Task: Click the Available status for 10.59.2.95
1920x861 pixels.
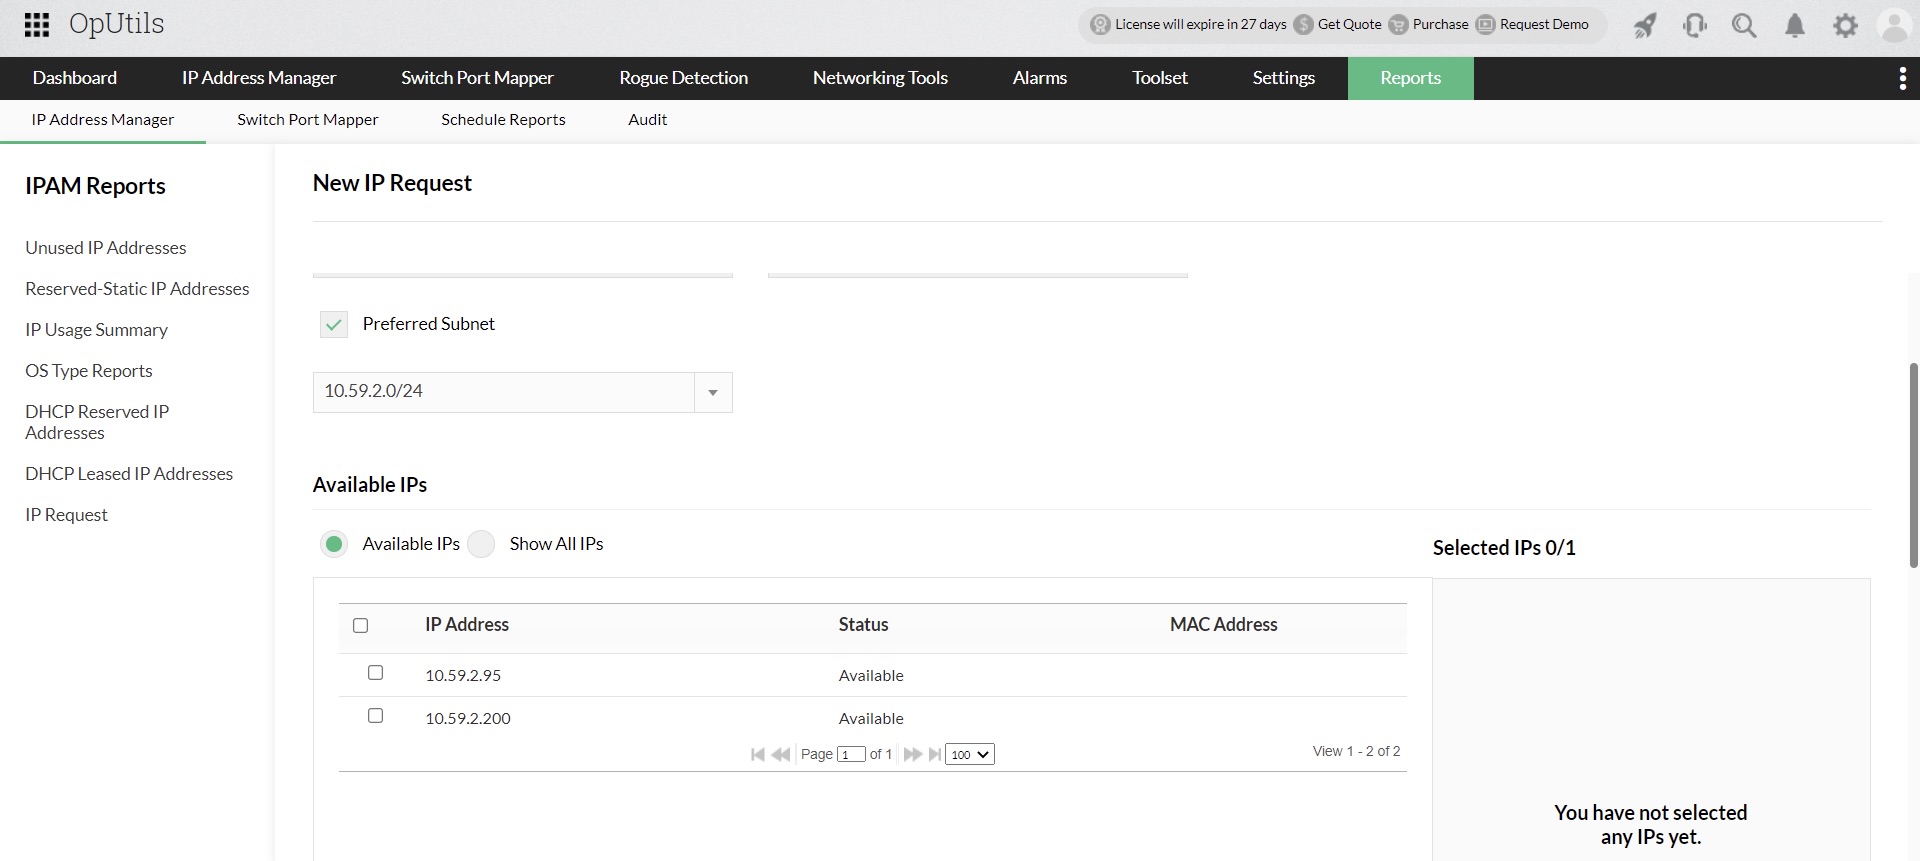Action: click(871, 676)
